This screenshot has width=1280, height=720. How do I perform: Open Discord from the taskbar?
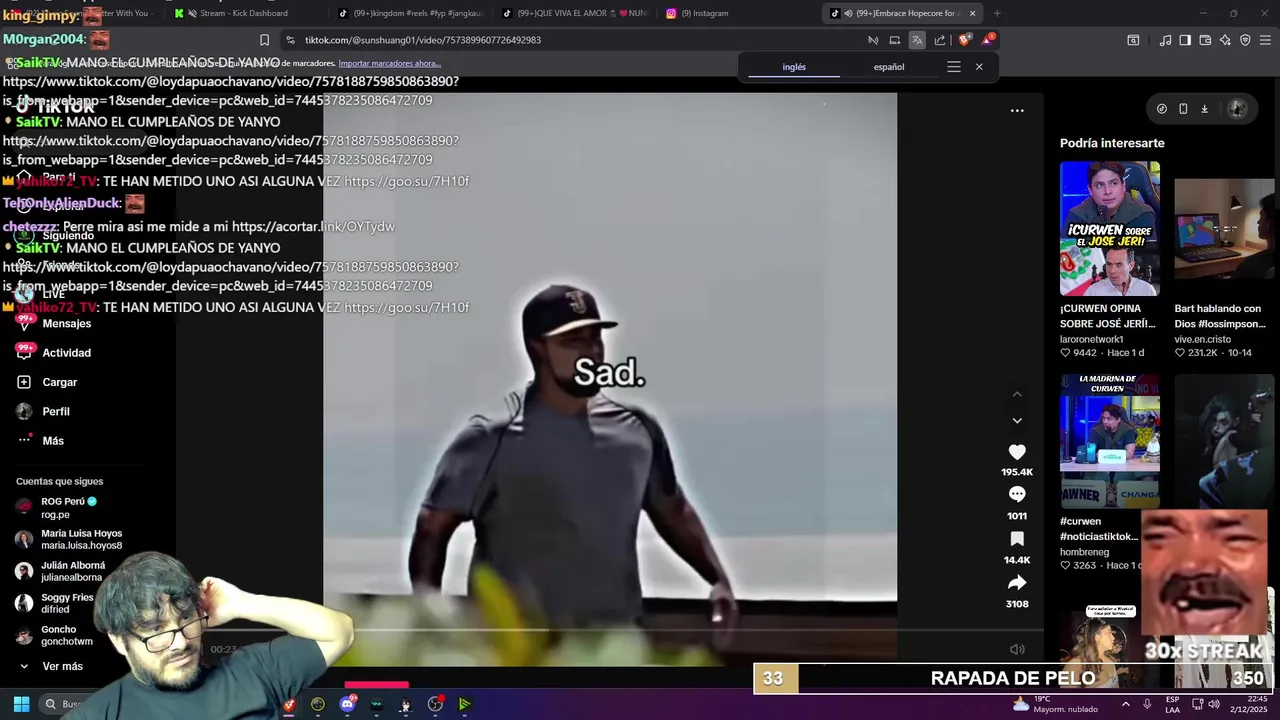click(347, 704)
